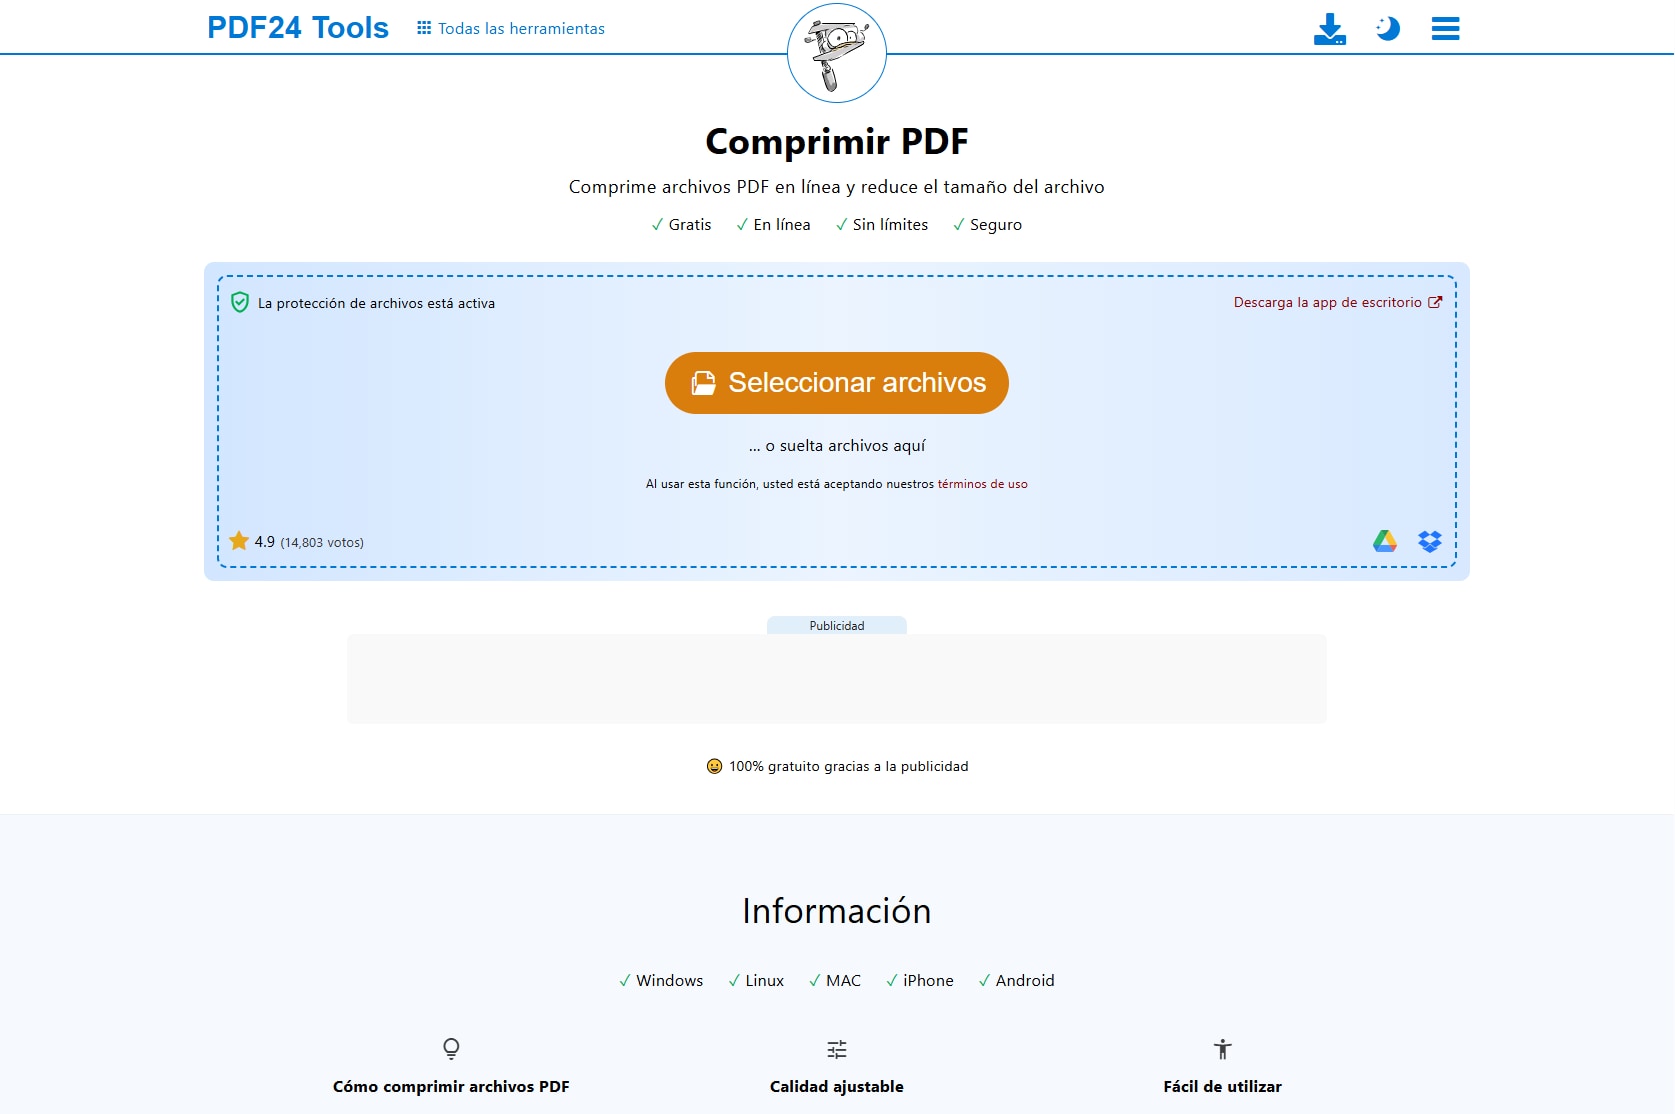1675x1114 pixels.
Task: Open the hamburger menu
Action: (x=1445, y=28)
